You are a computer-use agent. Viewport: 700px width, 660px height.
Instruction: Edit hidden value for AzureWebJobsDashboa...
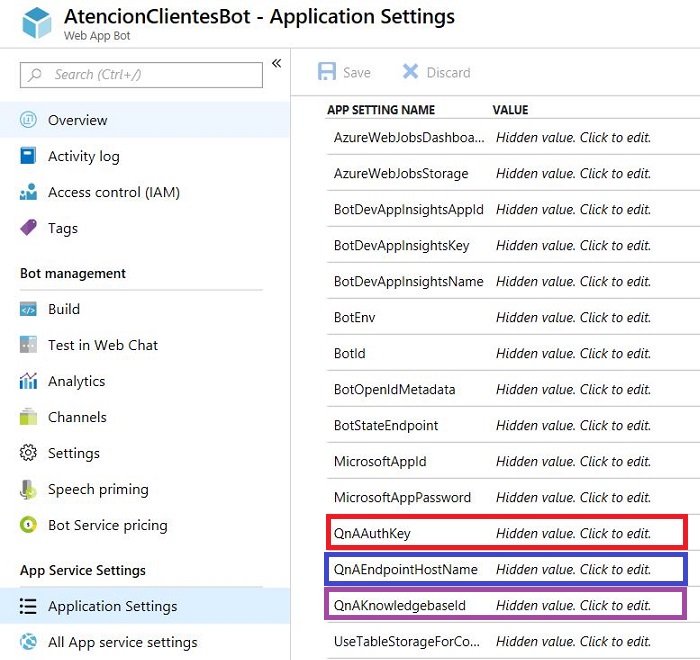pos(573,137)
